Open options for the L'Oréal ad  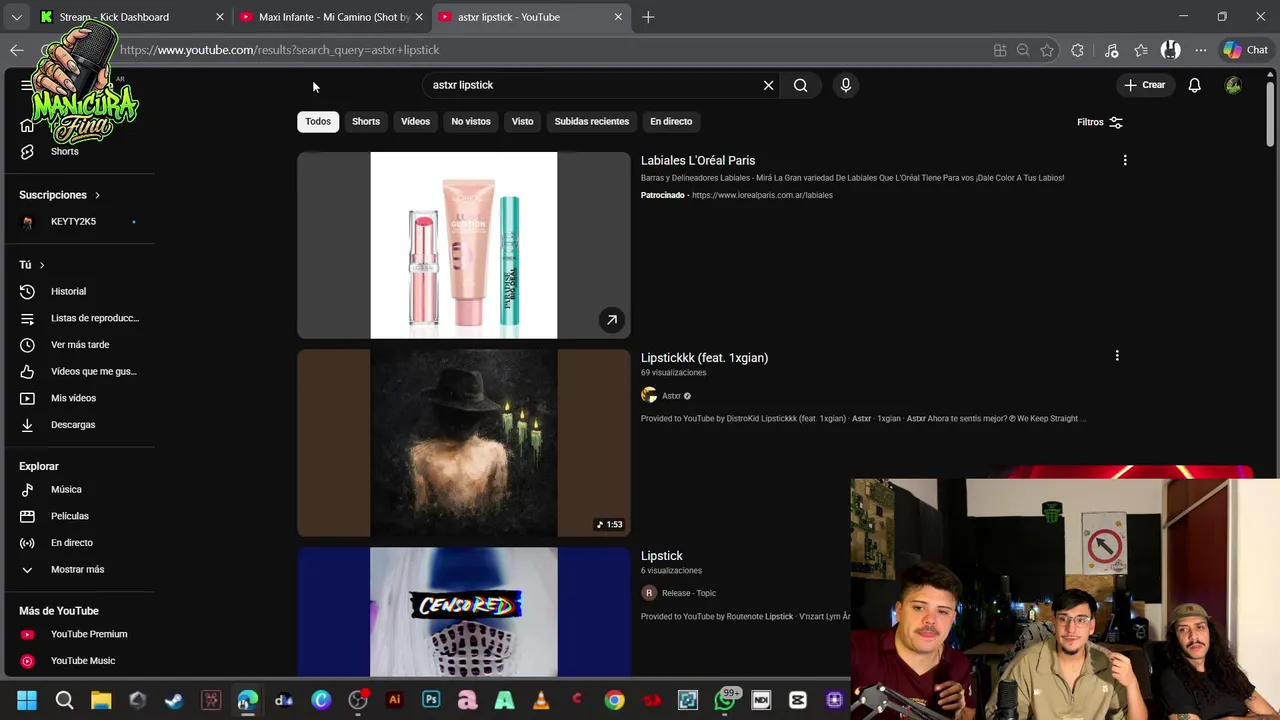(x=1125, y=160)
